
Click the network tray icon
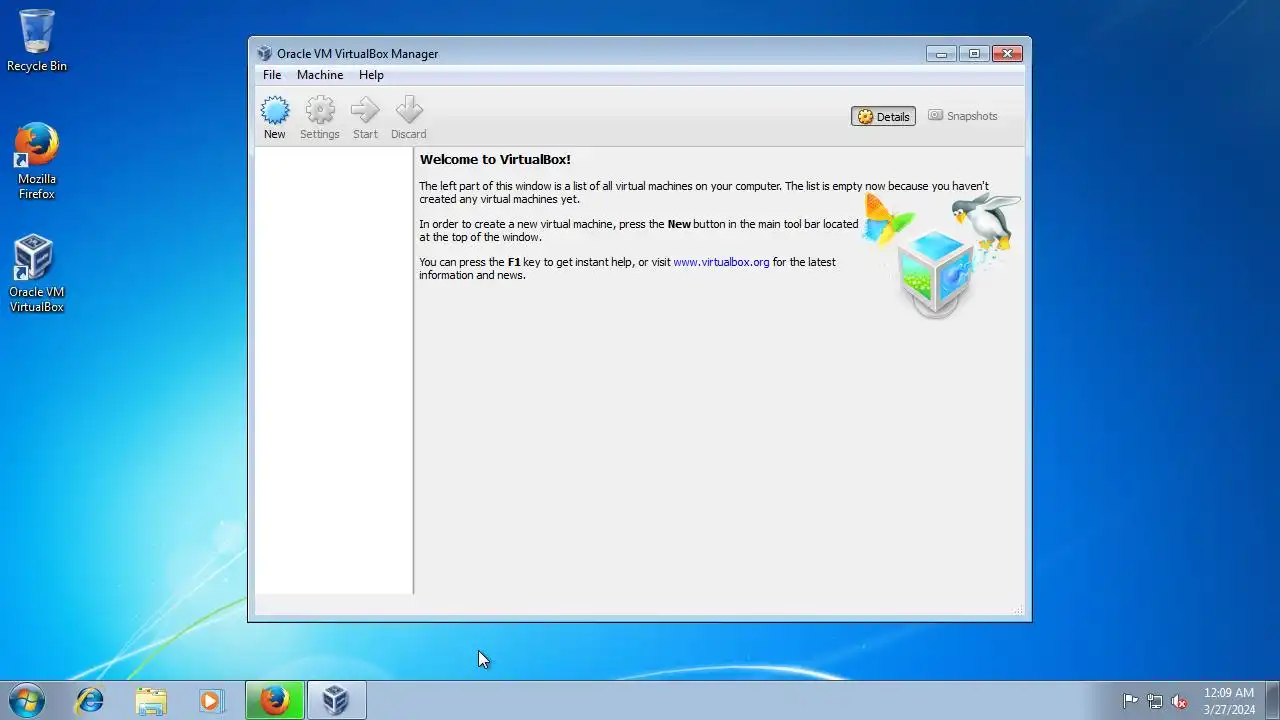tap(1155, 701)
